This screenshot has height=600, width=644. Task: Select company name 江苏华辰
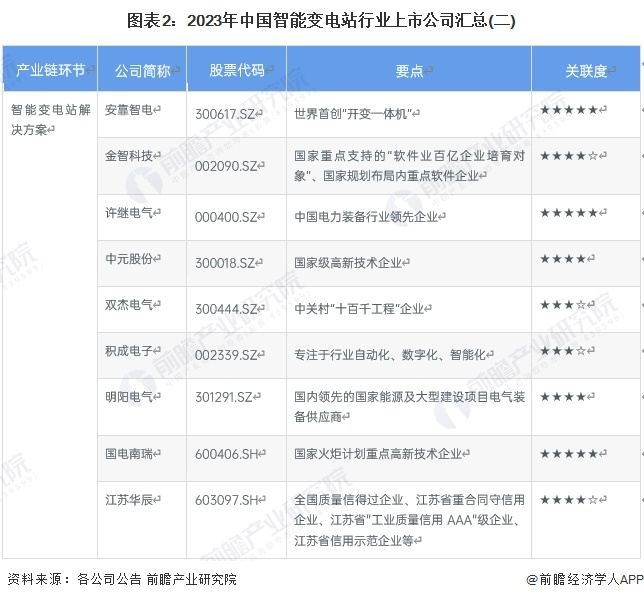tap(129, 500)
